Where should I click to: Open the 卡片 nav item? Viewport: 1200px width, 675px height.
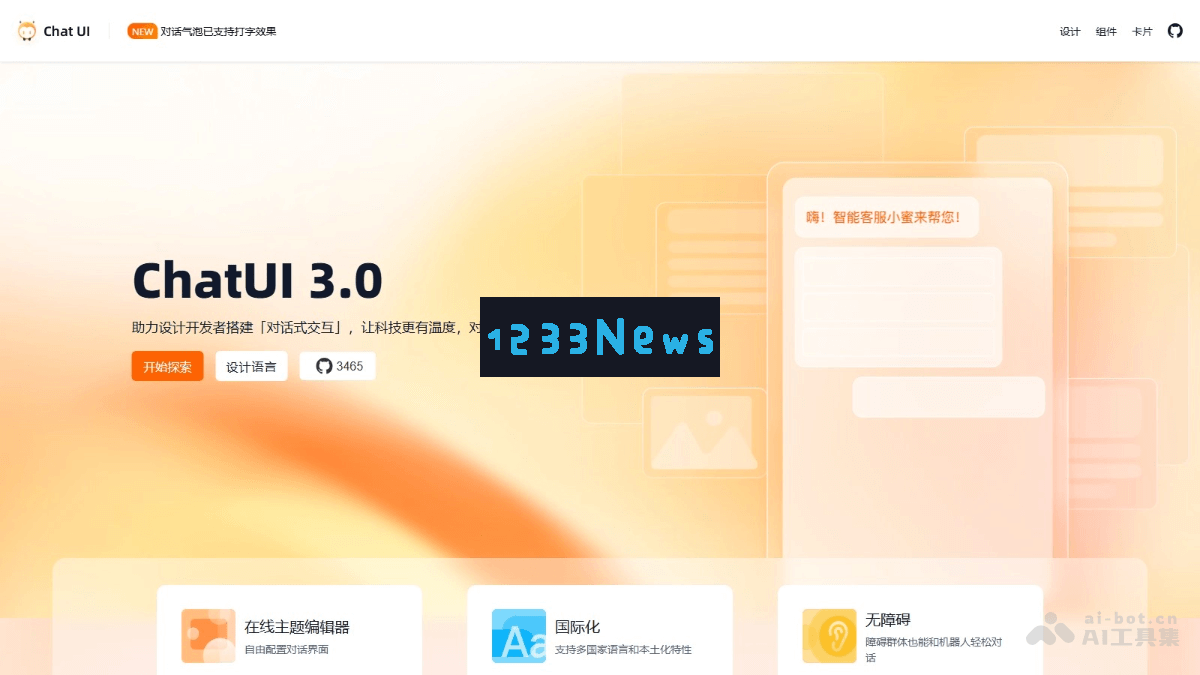pyautogui.click(x=1142, y=32)
